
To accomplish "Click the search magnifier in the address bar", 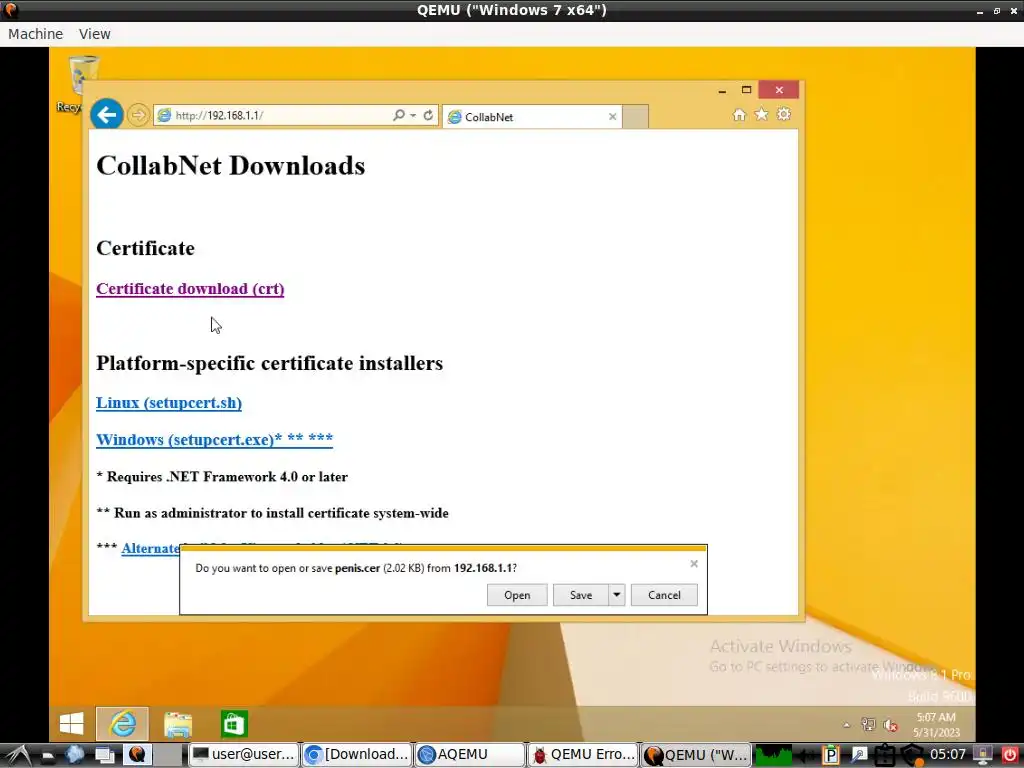I will pos(398,115).
